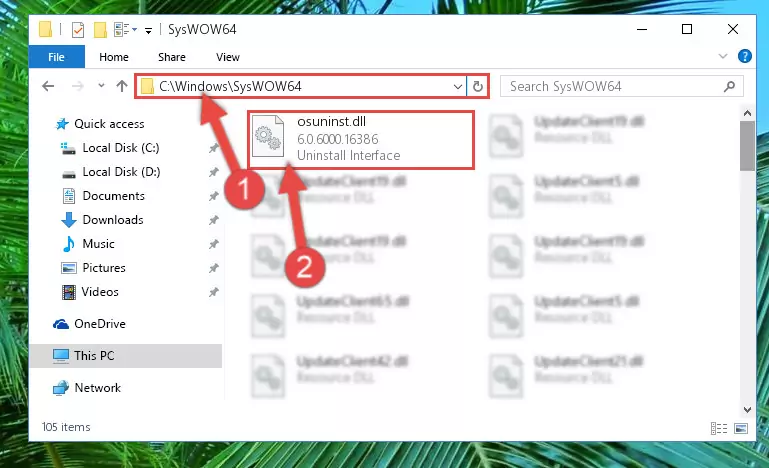Screen dimensions: 769x468
Task: Switch to Large icons view in status bar
Action: coord(741,429)
